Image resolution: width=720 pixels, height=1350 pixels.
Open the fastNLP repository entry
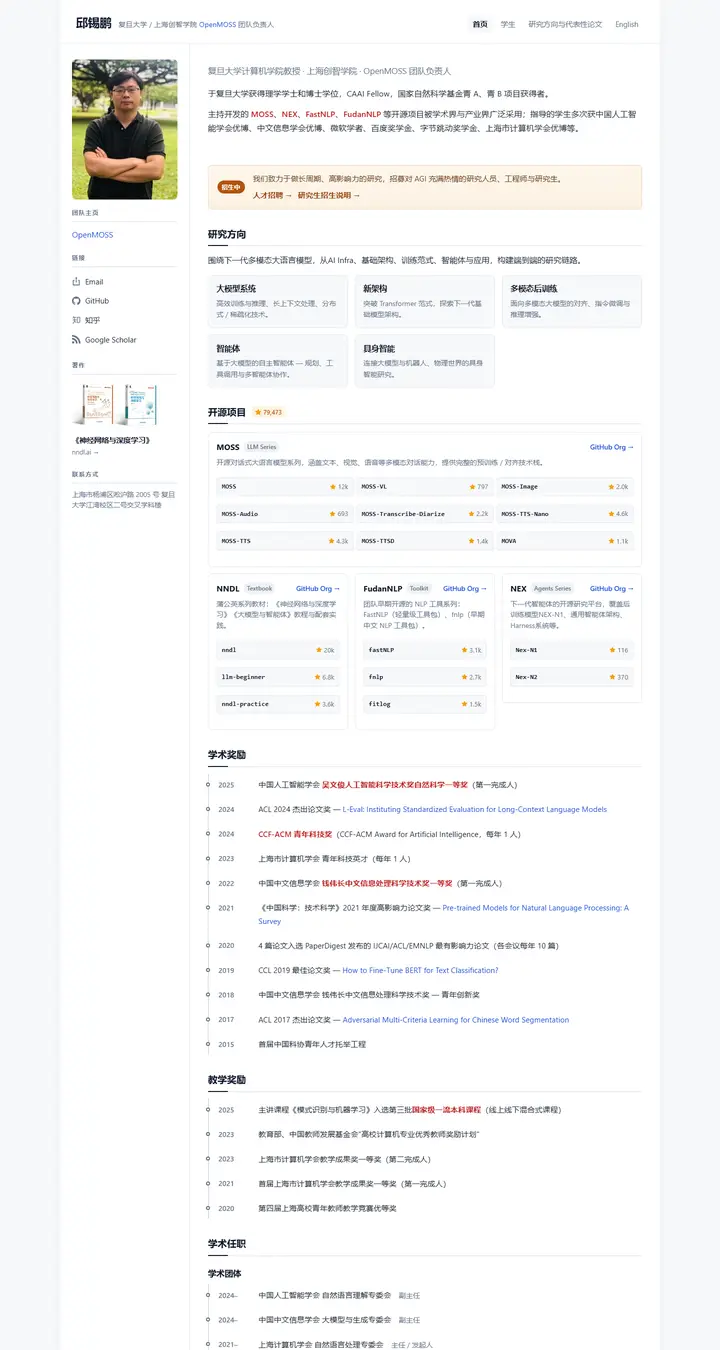point(425,650)
